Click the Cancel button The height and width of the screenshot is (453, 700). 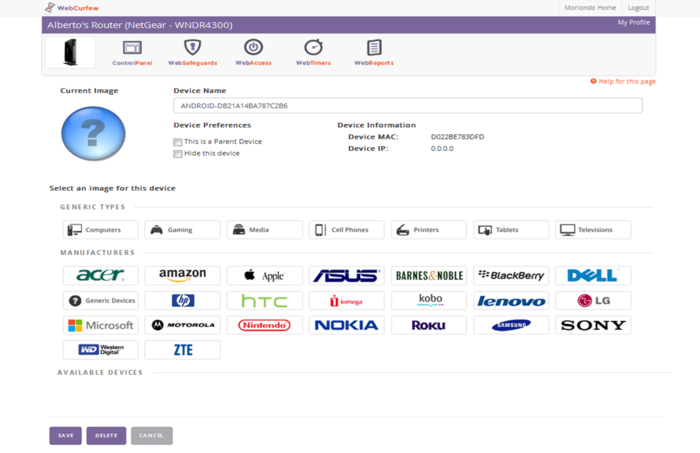[x=151, y=436]
